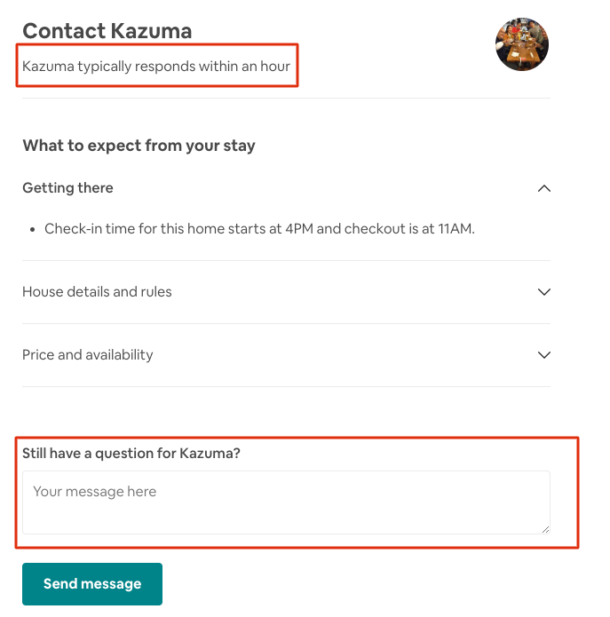Expand House details and rules chevron
This screenshot has height=617, width=610.
coord(544,292)
